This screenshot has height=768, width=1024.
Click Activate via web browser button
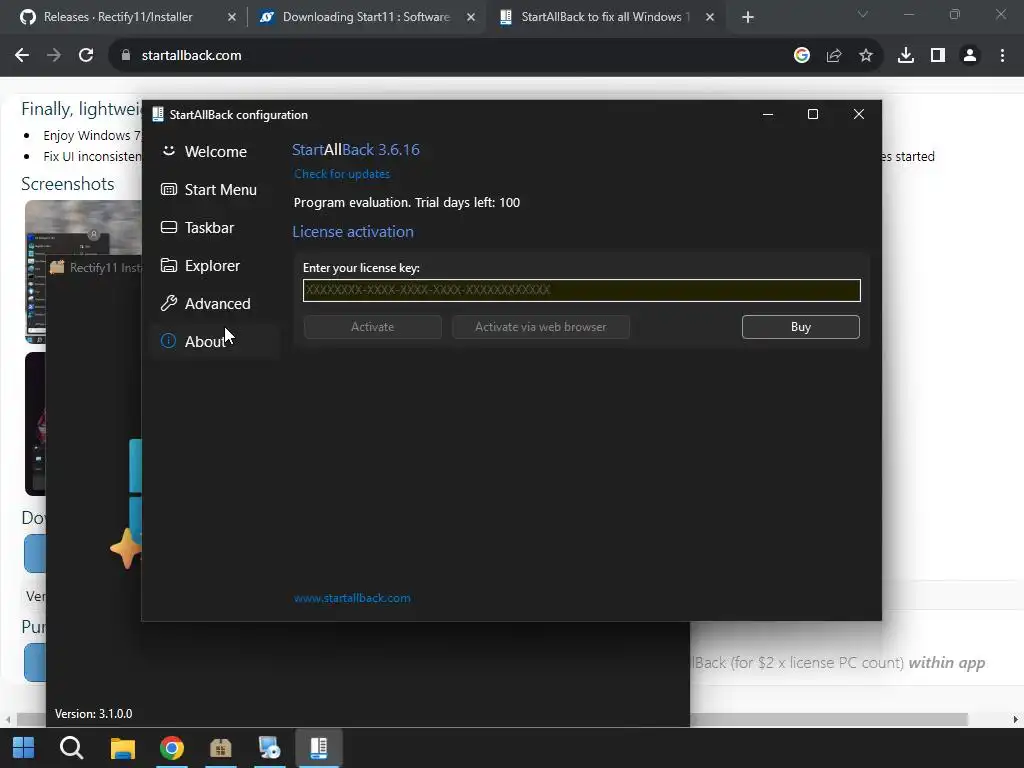(541, 327)
